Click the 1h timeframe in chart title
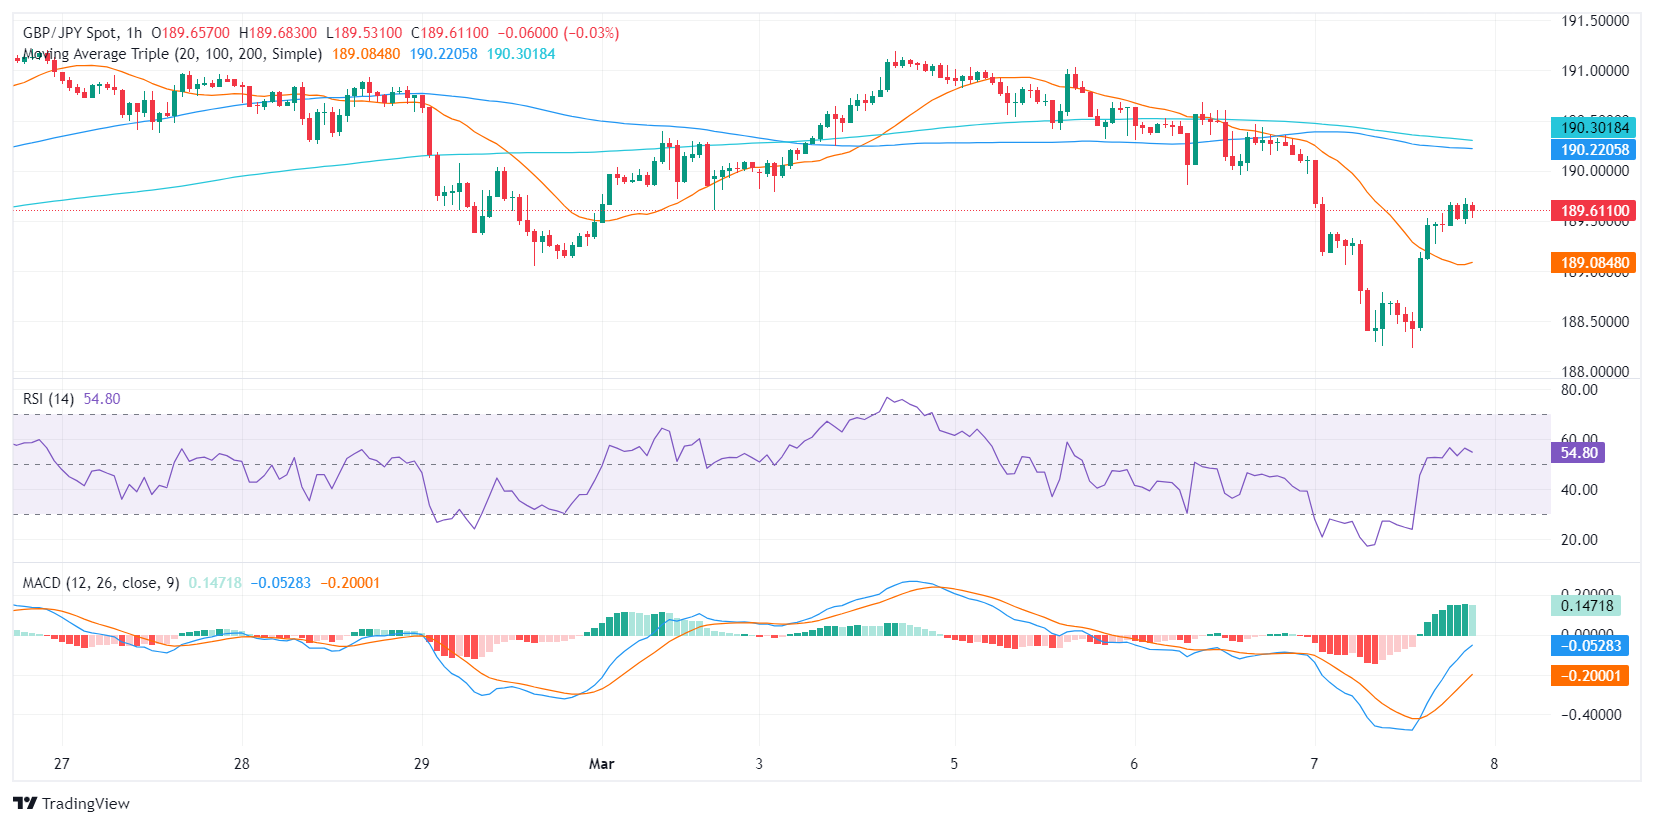This screenshot has height=825, width=1654. click(134, 33)
